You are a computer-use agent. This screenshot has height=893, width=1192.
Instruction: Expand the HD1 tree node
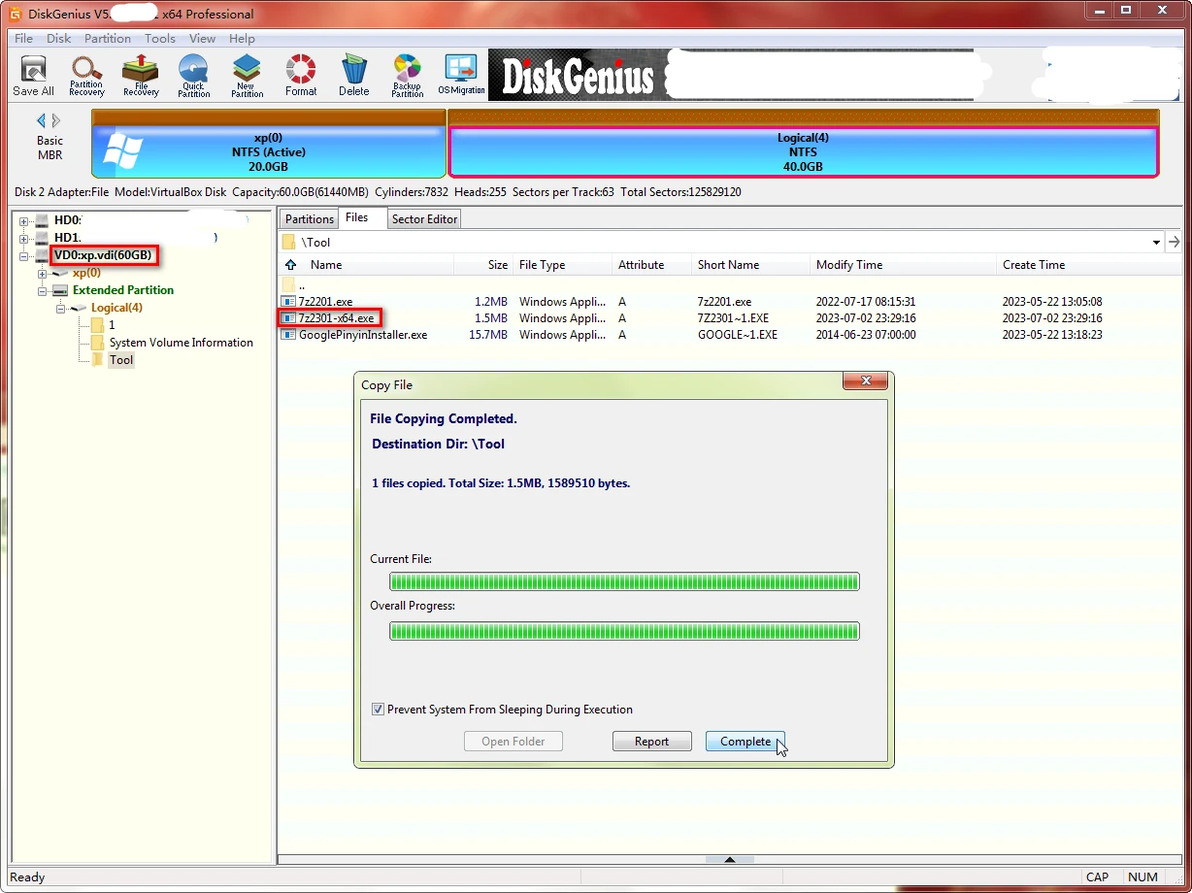[24, 238]
